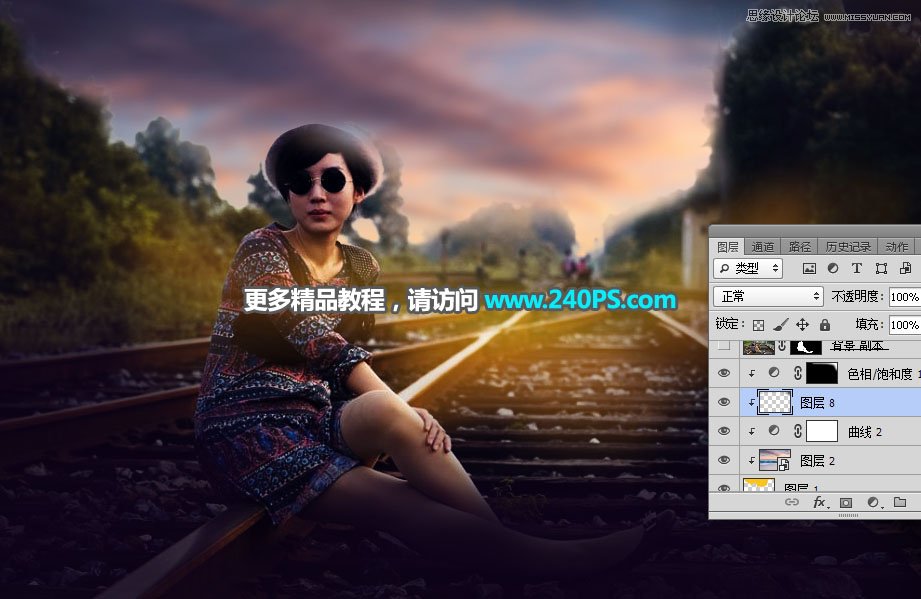The height and width of the screenshot is (599, 921).
Task: Switch to the 图层 tab
Action: pos(727,247)
